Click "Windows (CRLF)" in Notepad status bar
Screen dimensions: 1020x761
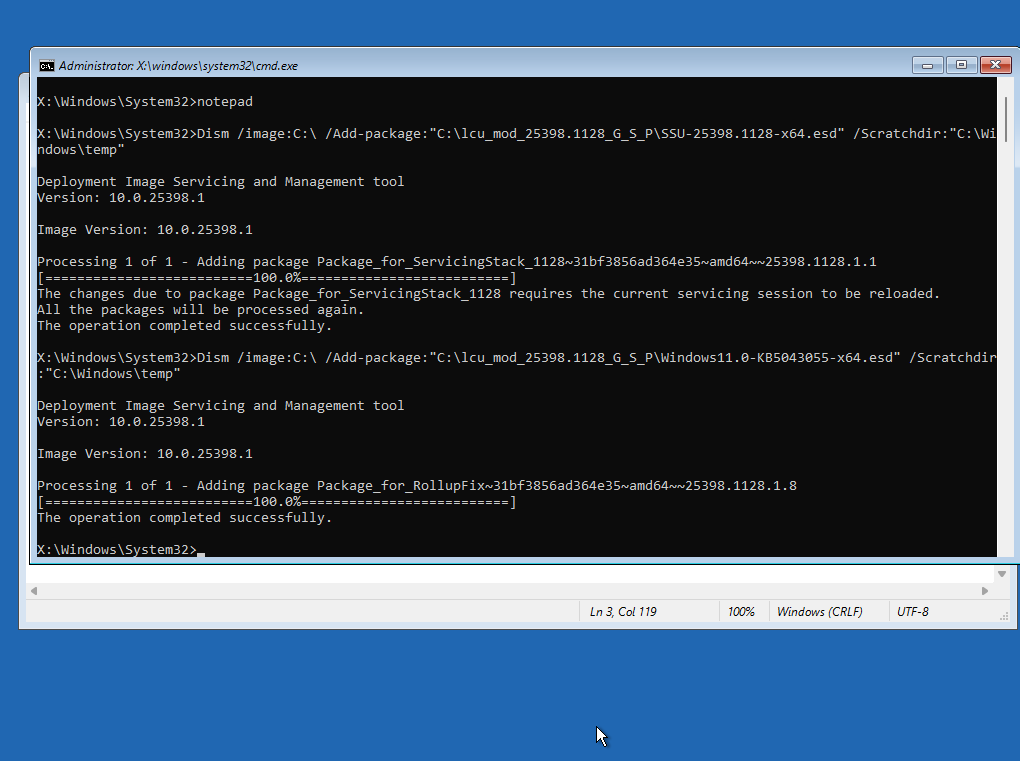coord(820,611)
